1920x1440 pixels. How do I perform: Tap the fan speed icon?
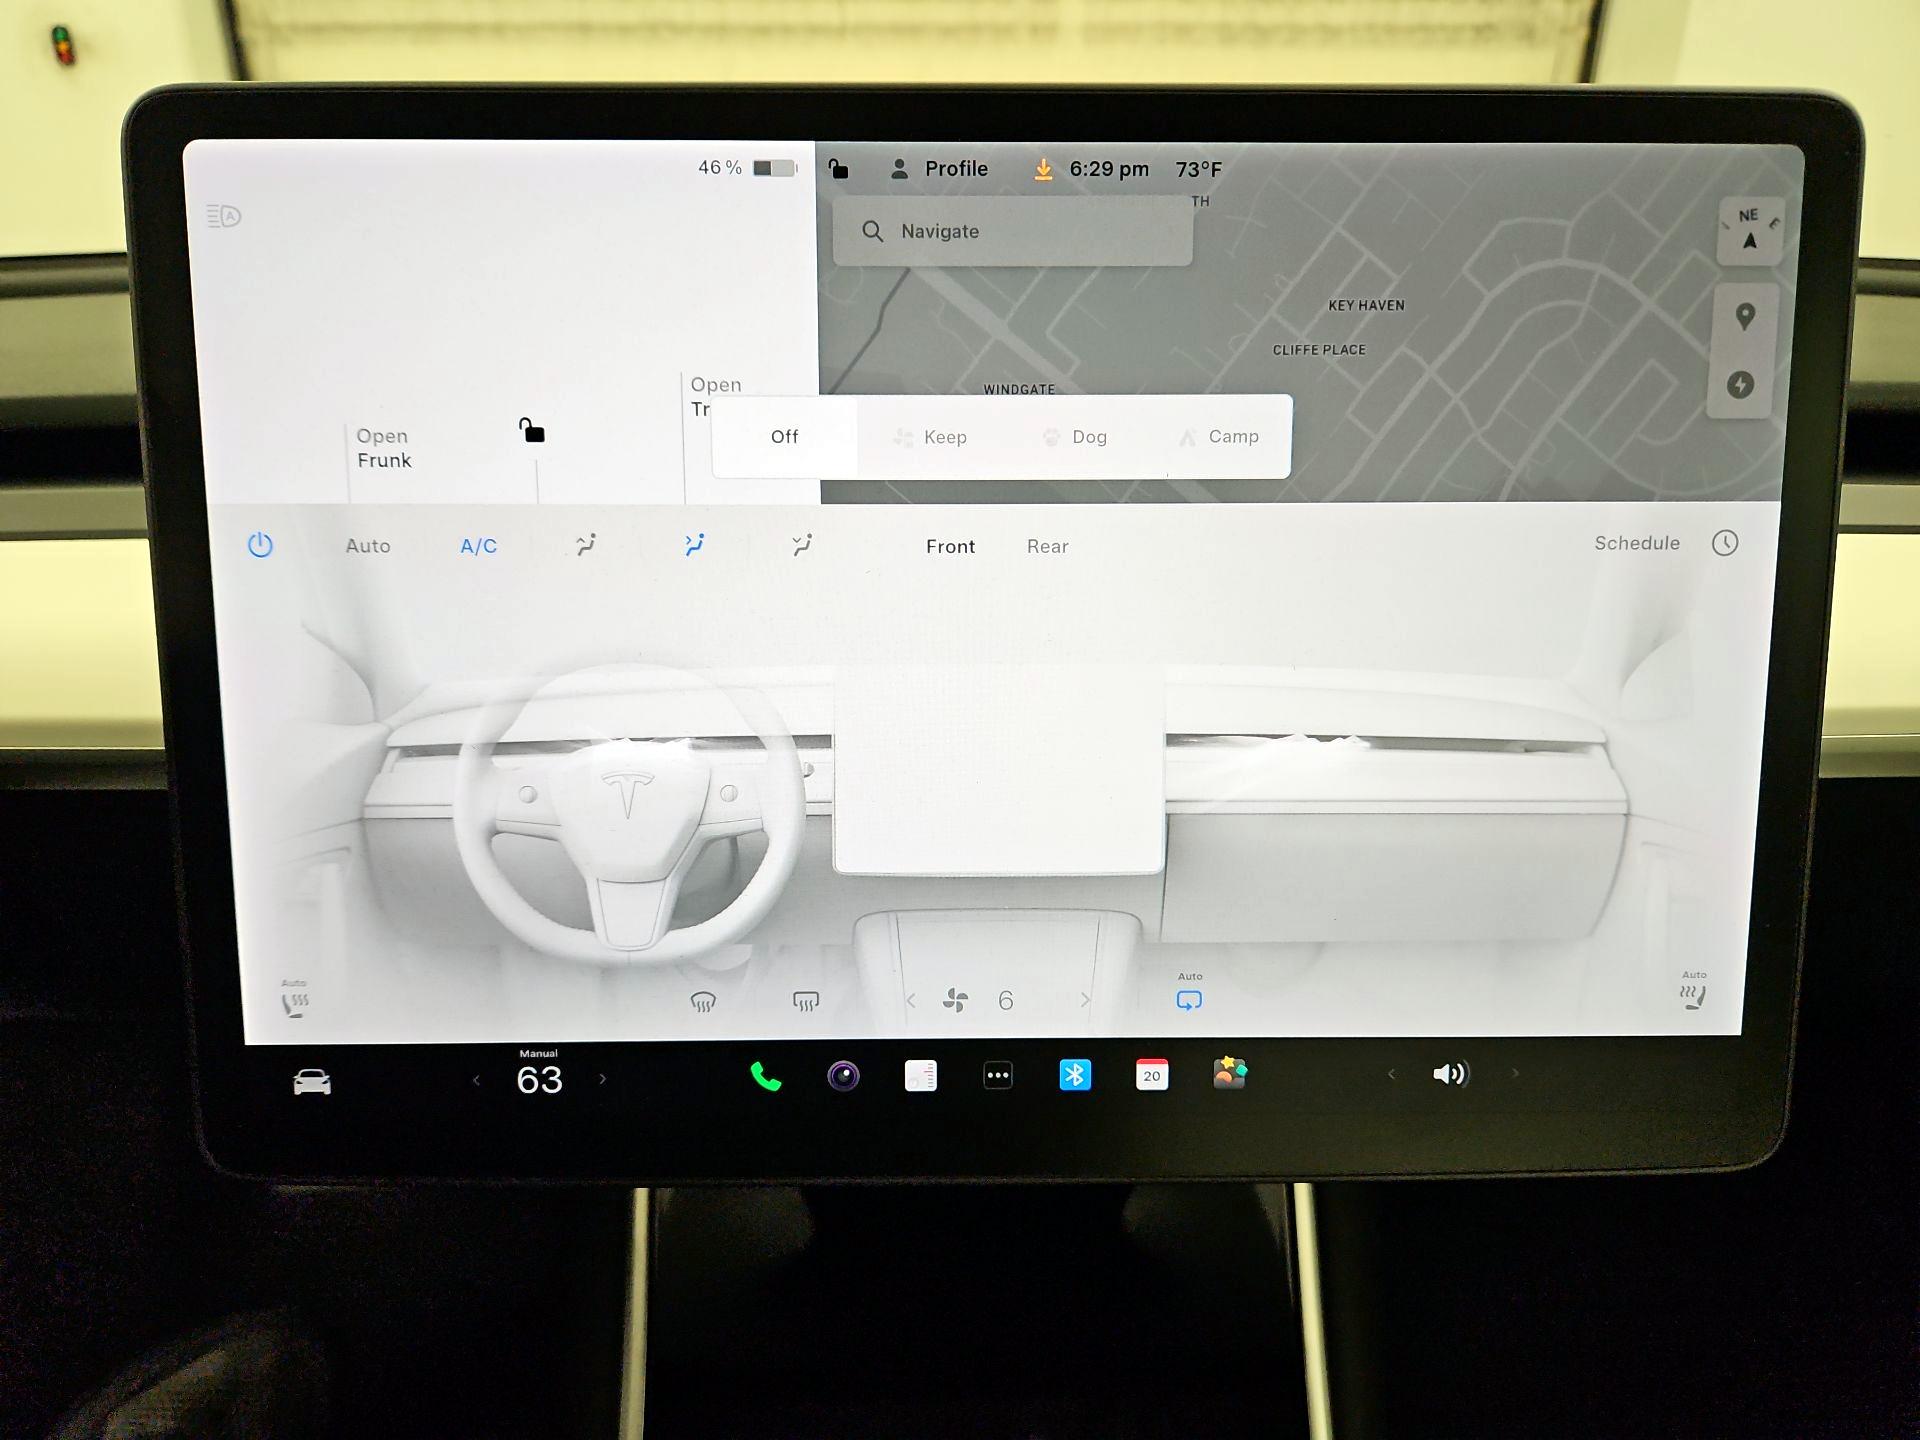pyautogui.click(x=955, y=1000)
